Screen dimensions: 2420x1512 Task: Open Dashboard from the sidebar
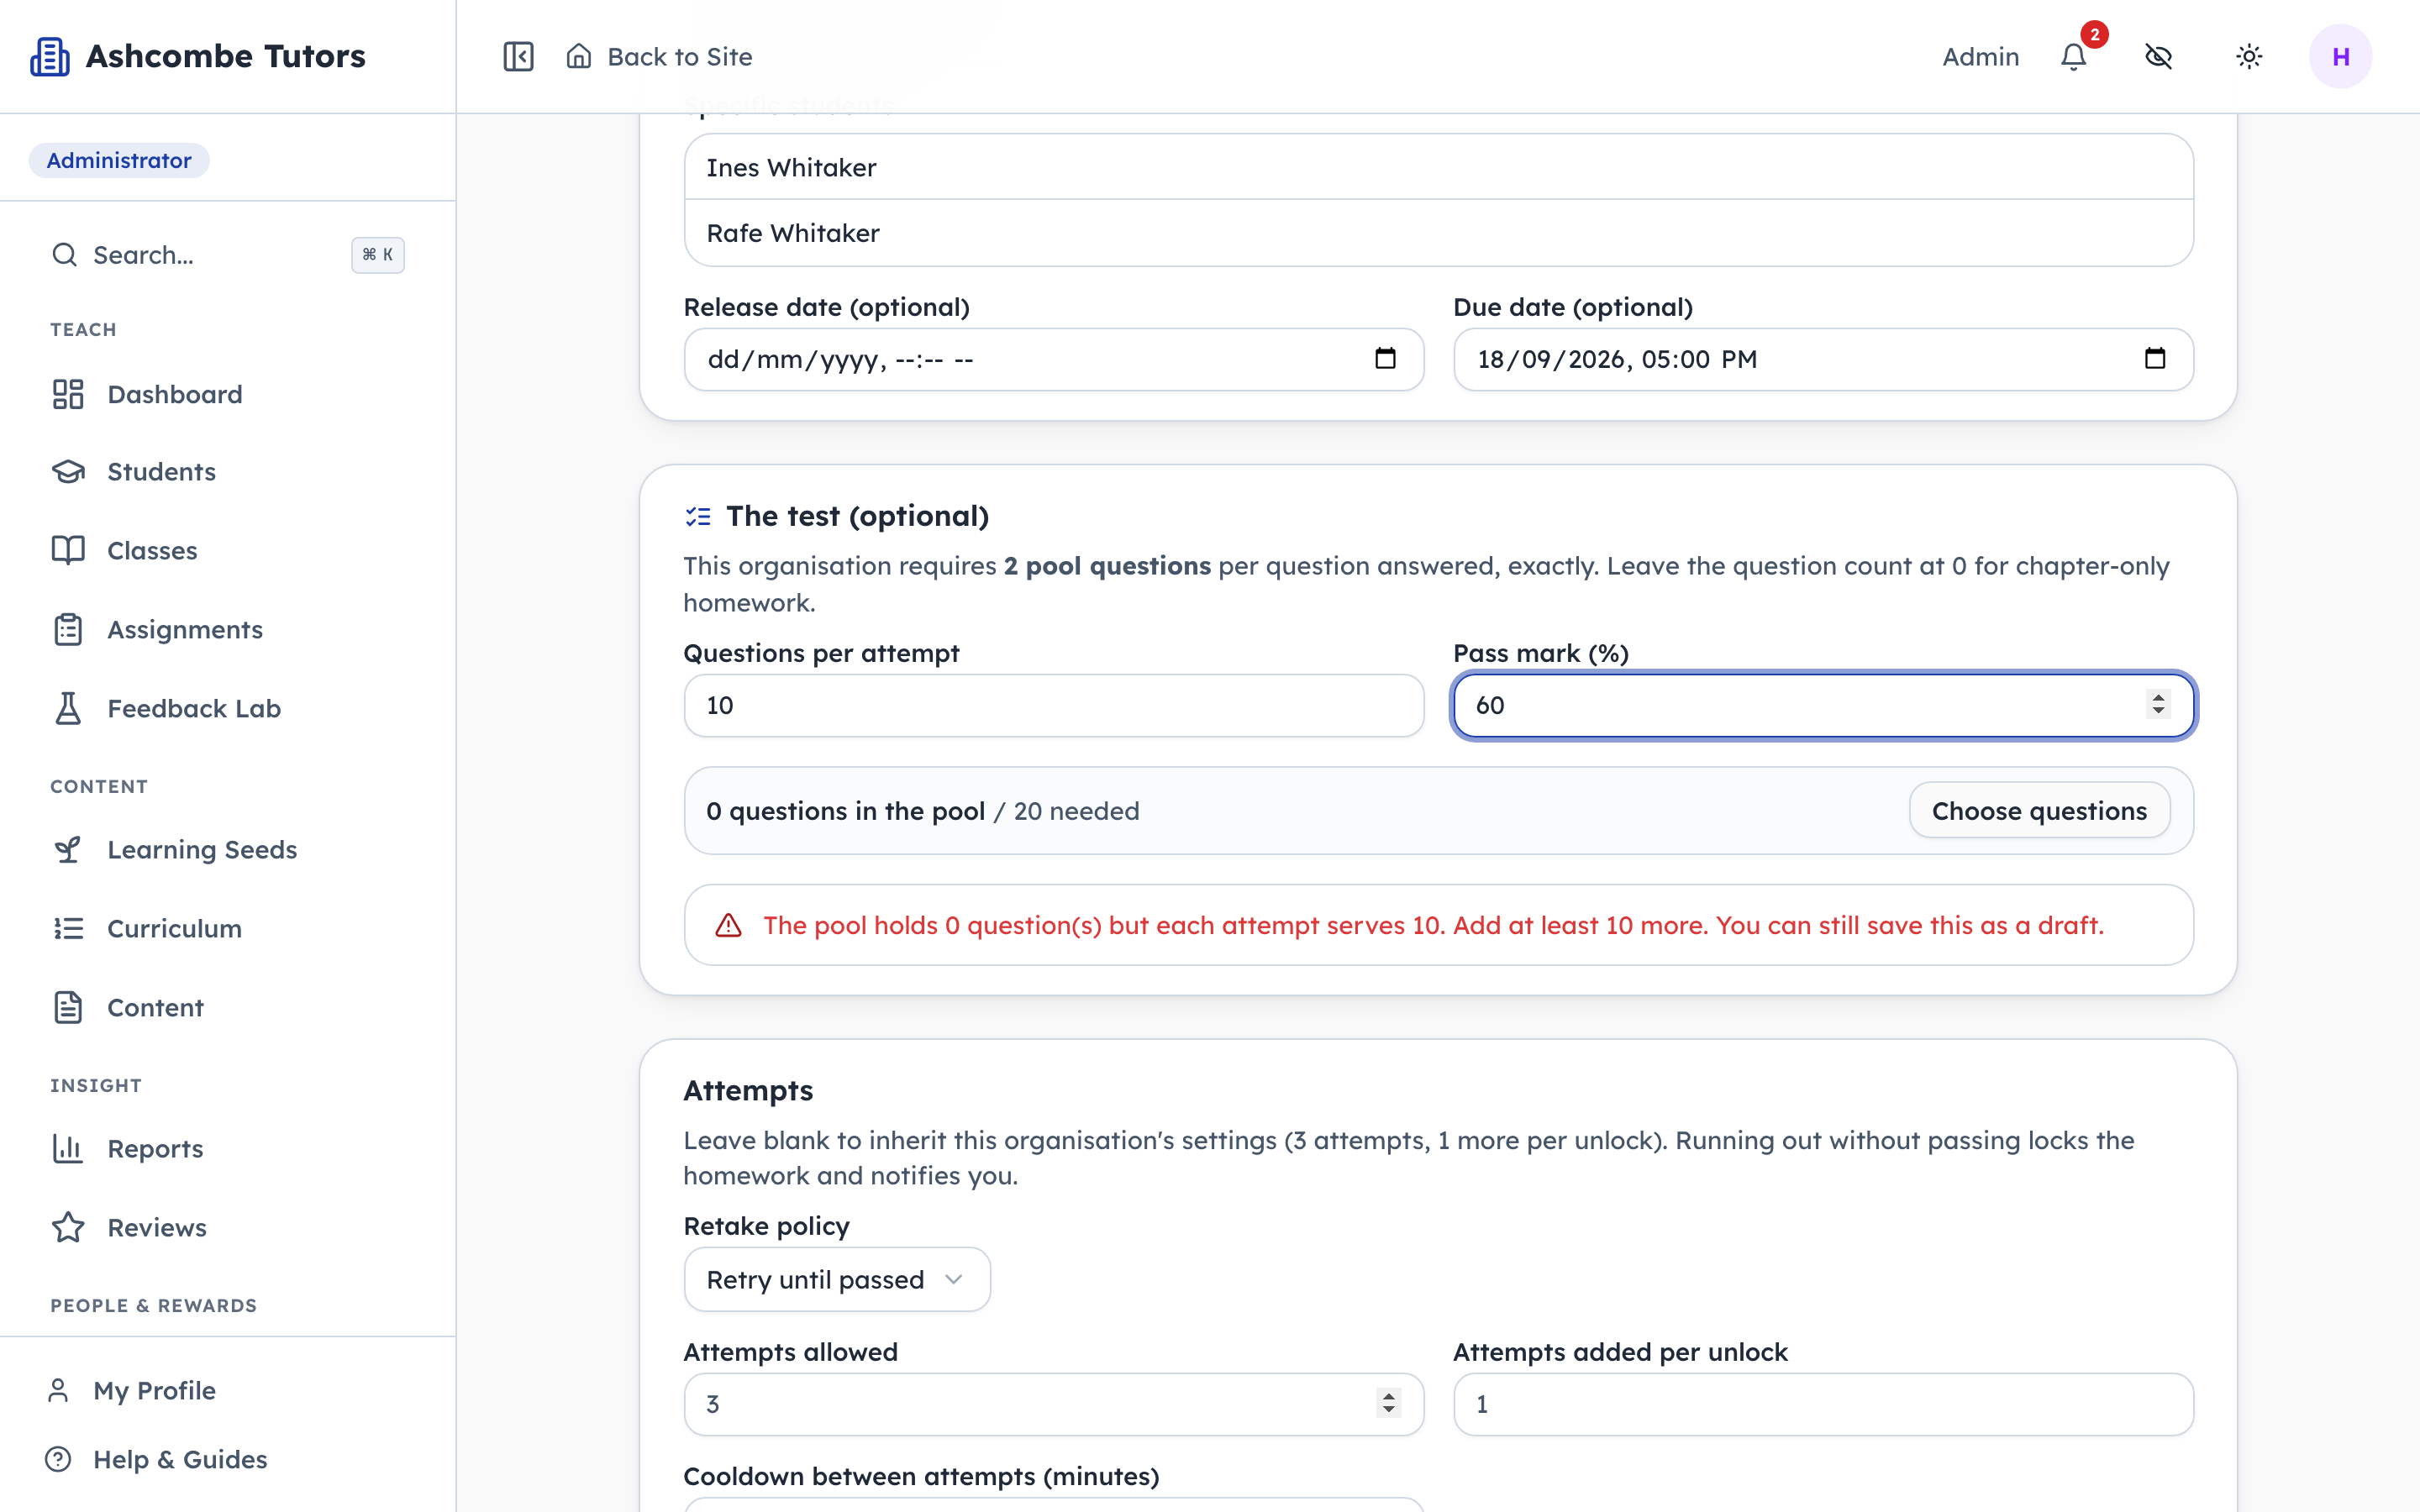(175, 394)
